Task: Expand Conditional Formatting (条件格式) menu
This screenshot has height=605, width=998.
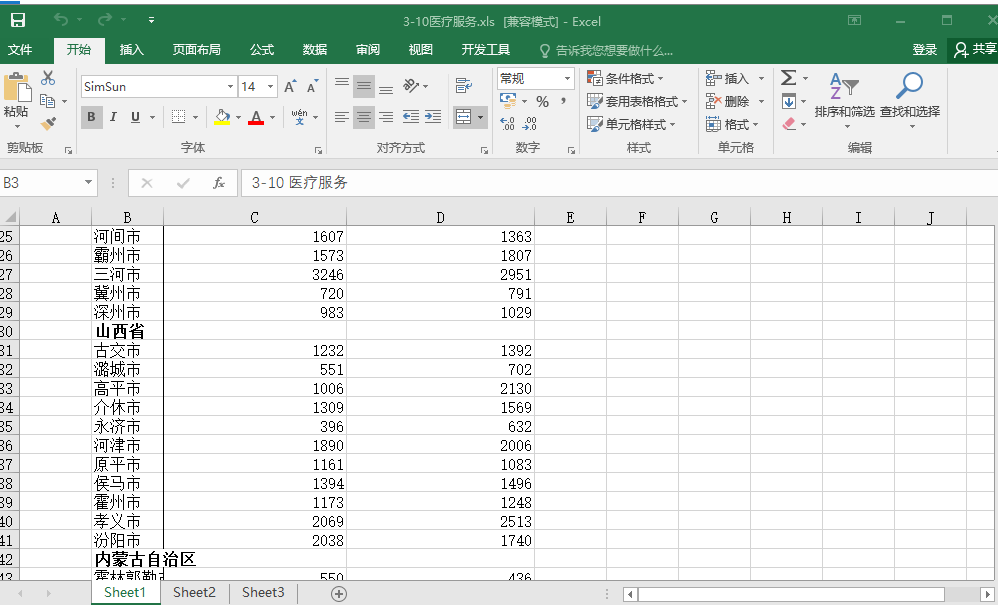Action: tap(625, 78)
